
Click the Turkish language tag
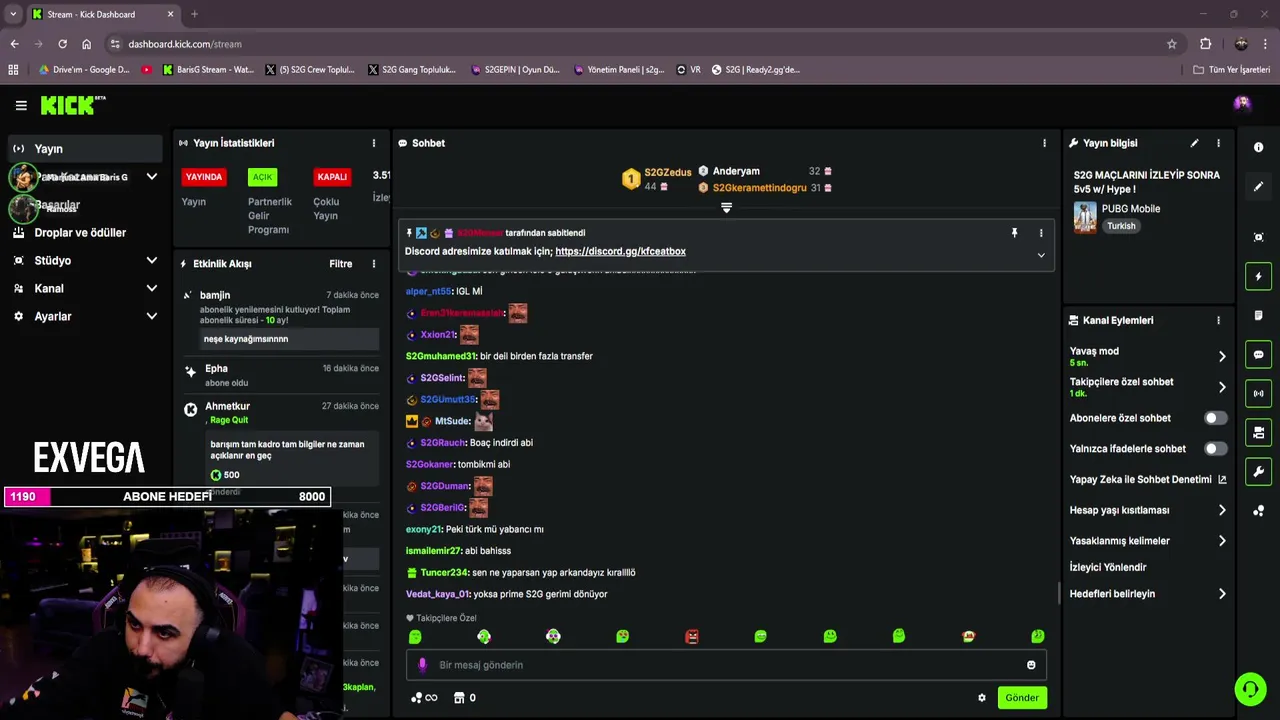pos(1121,226)
